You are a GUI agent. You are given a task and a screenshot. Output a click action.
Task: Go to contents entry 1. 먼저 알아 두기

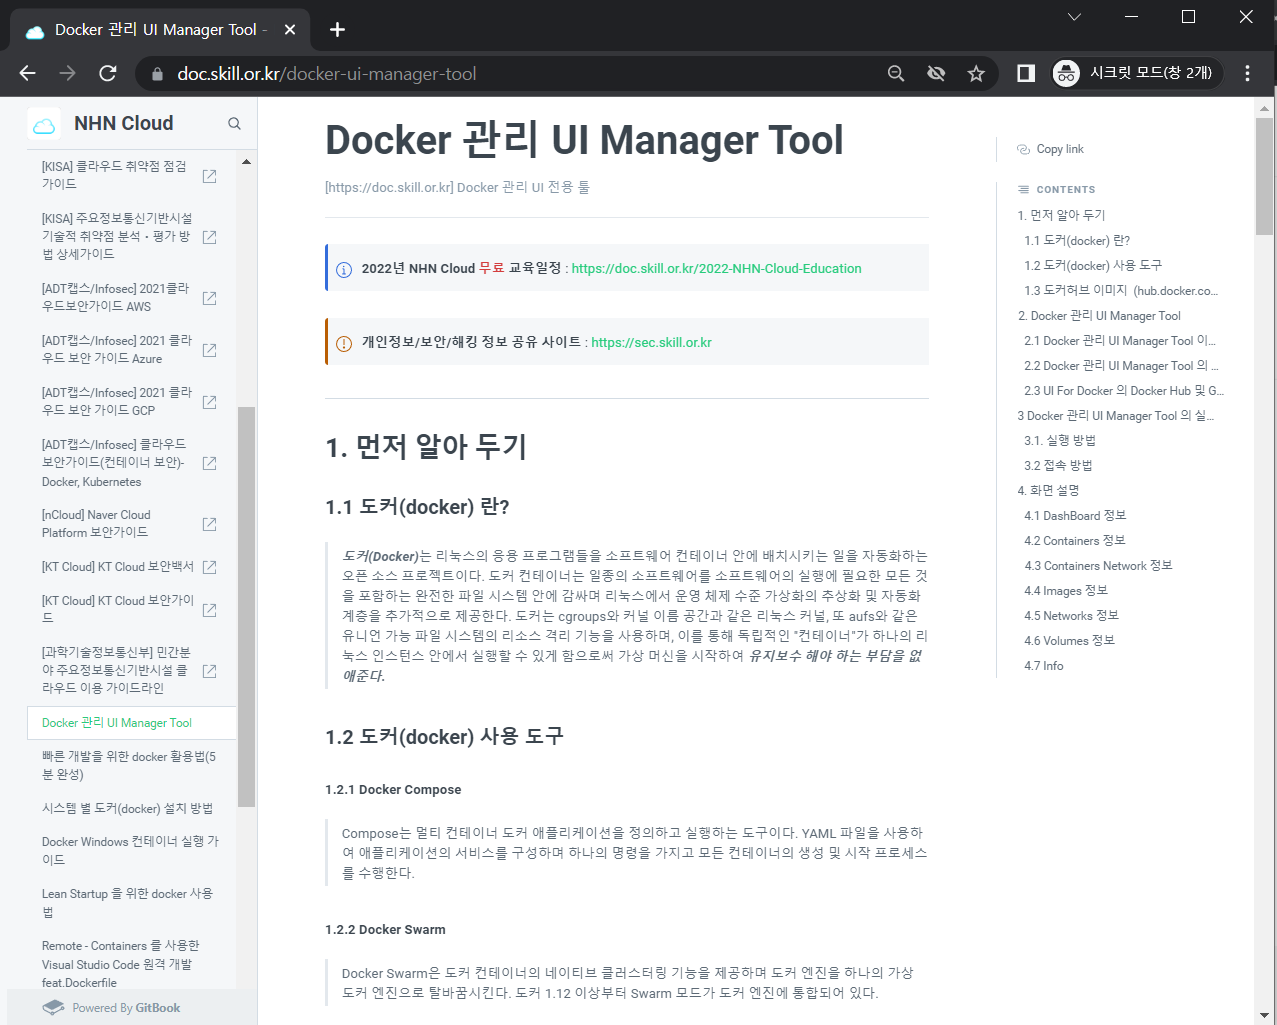tap(1061, 215)
